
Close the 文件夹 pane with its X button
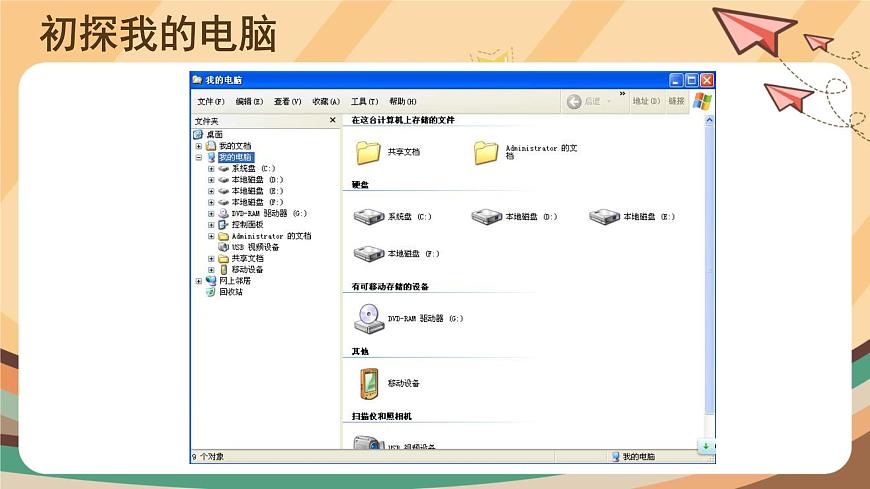[332, 120]
